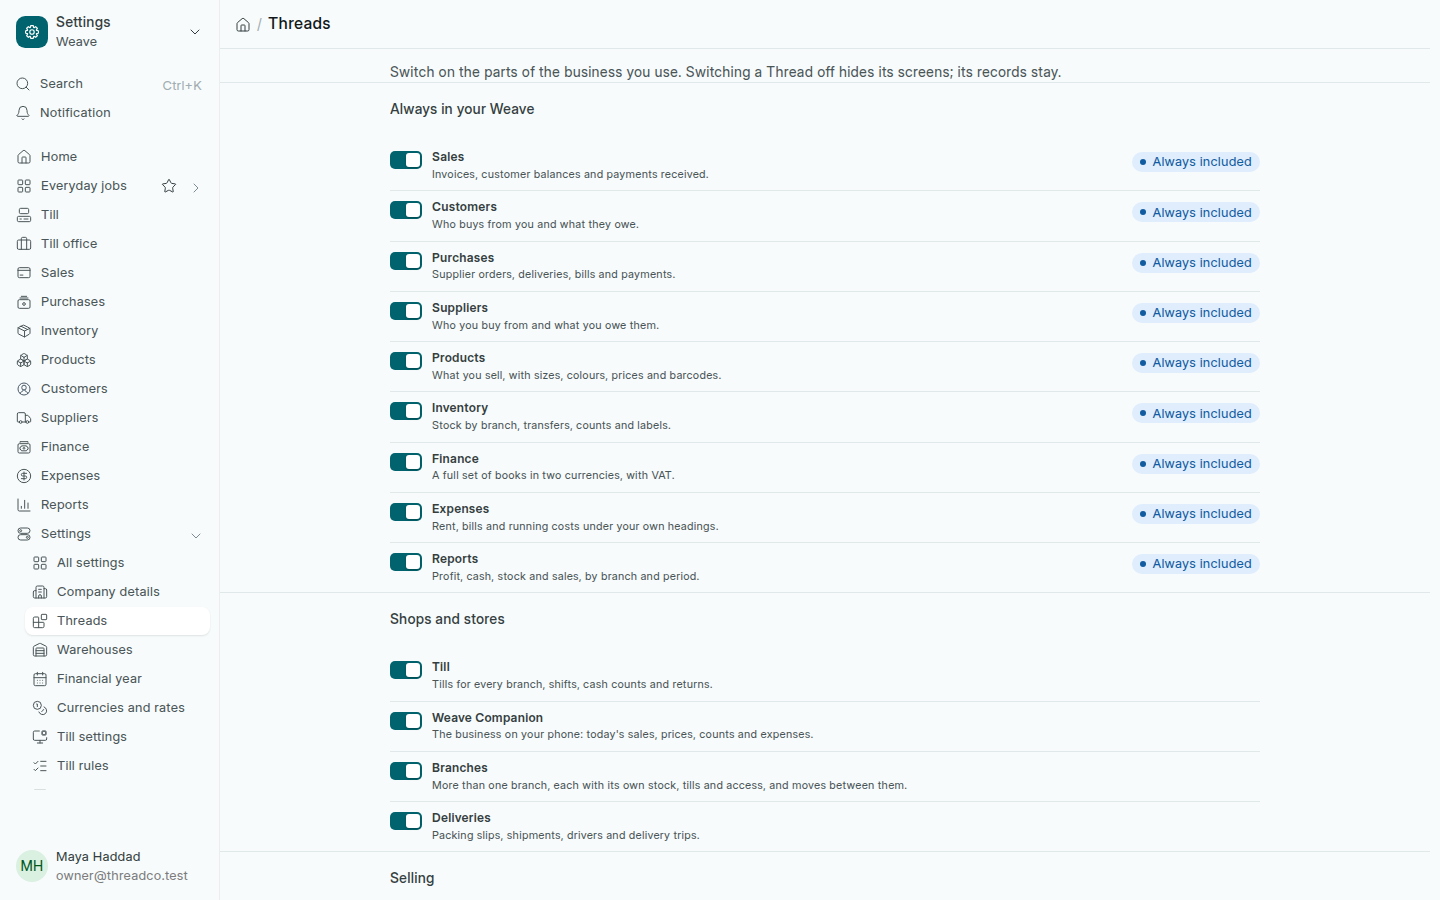1440x900 pixels.
Task: Click the Threads page title breadcrumb
Action: (x=299, y=24)
